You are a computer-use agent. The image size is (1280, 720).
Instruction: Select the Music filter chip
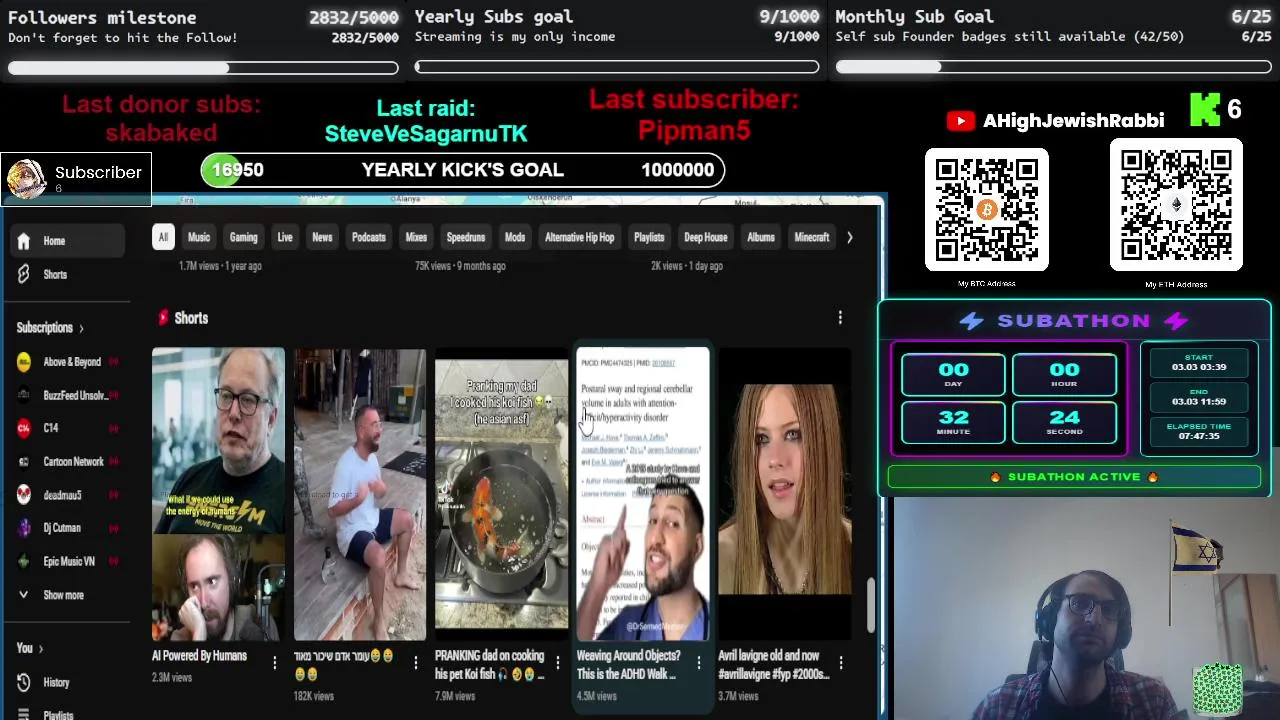pyautogui.click(x=199, y=238)
